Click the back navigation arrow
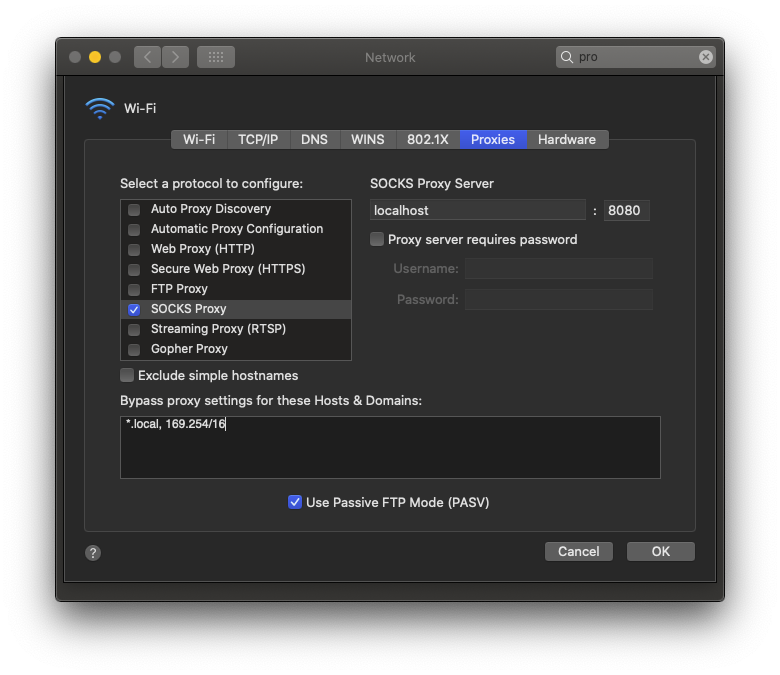The height and width of the screenshot is (675, 780). pos(147,57)
